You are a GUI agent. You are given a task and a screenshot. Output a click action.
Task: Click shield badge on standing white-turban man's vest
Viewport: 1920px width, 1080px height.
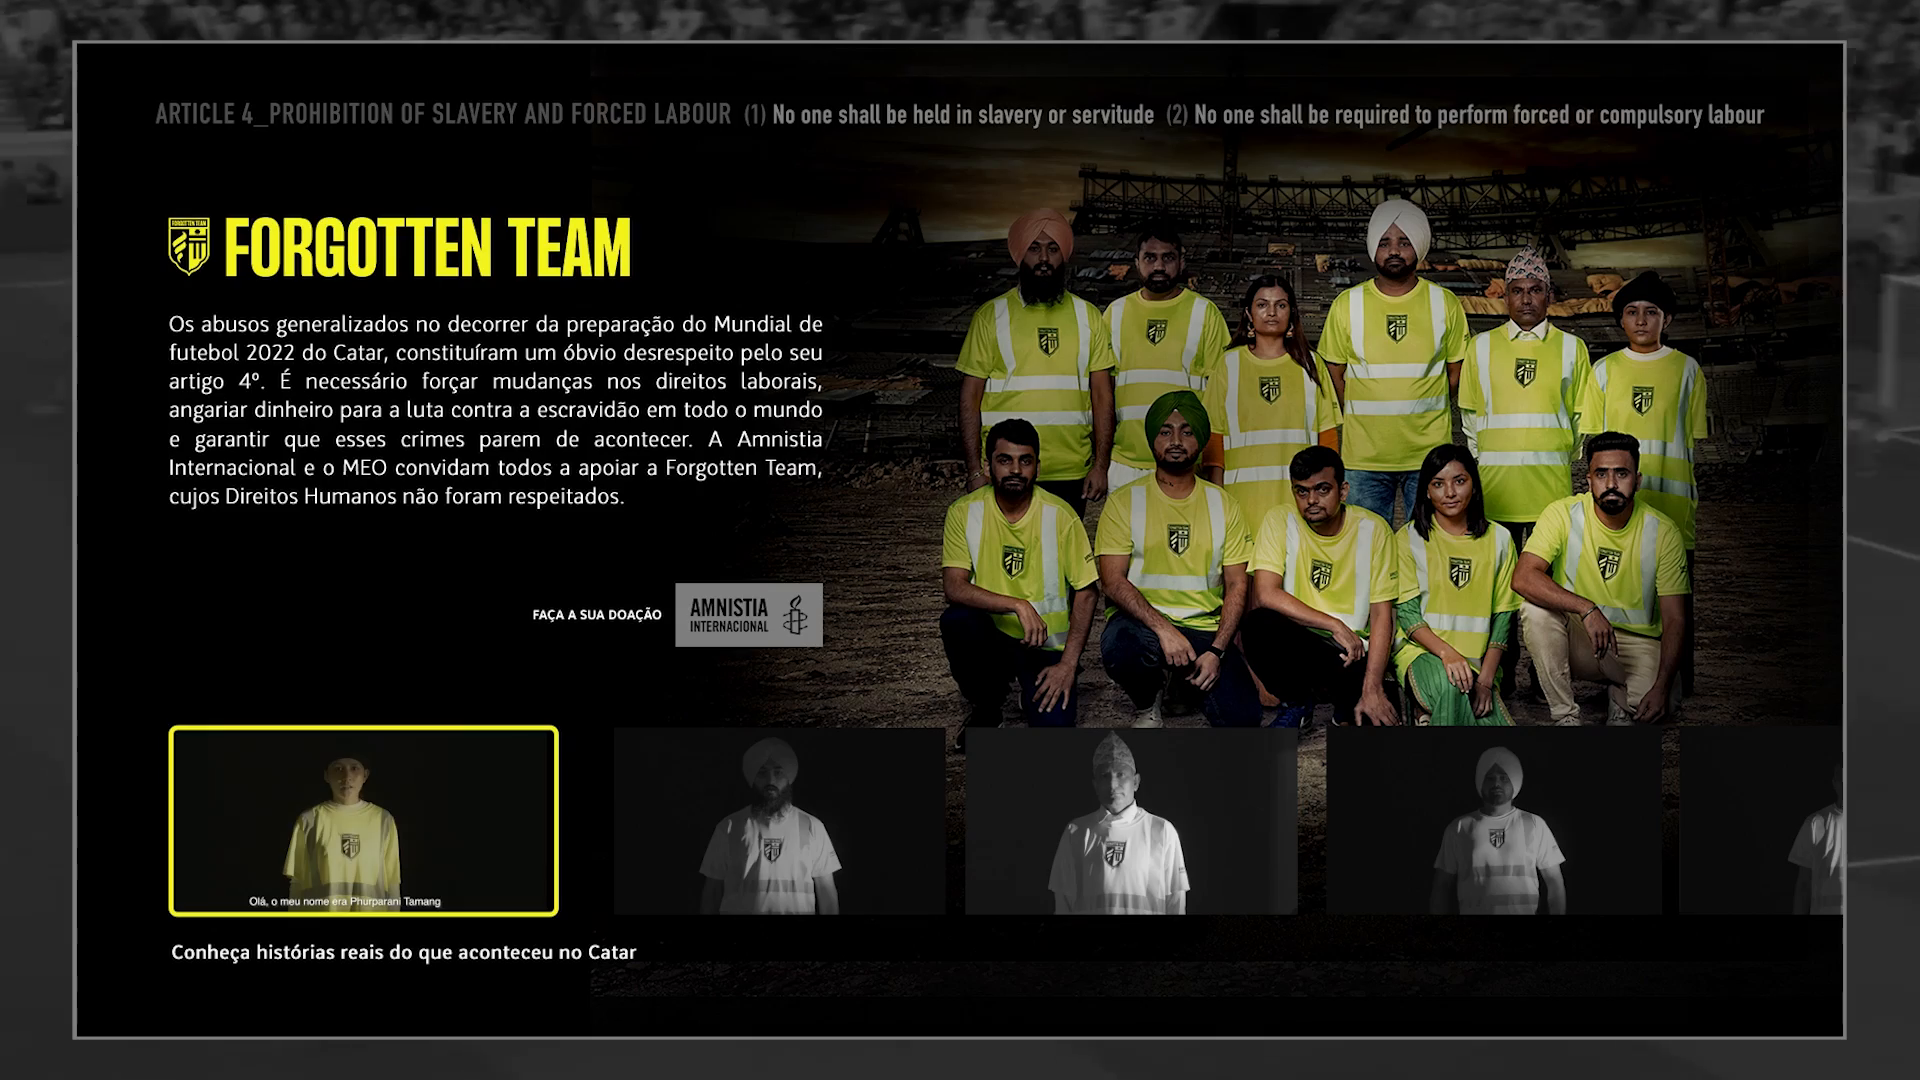click(x=1396, y=326)
